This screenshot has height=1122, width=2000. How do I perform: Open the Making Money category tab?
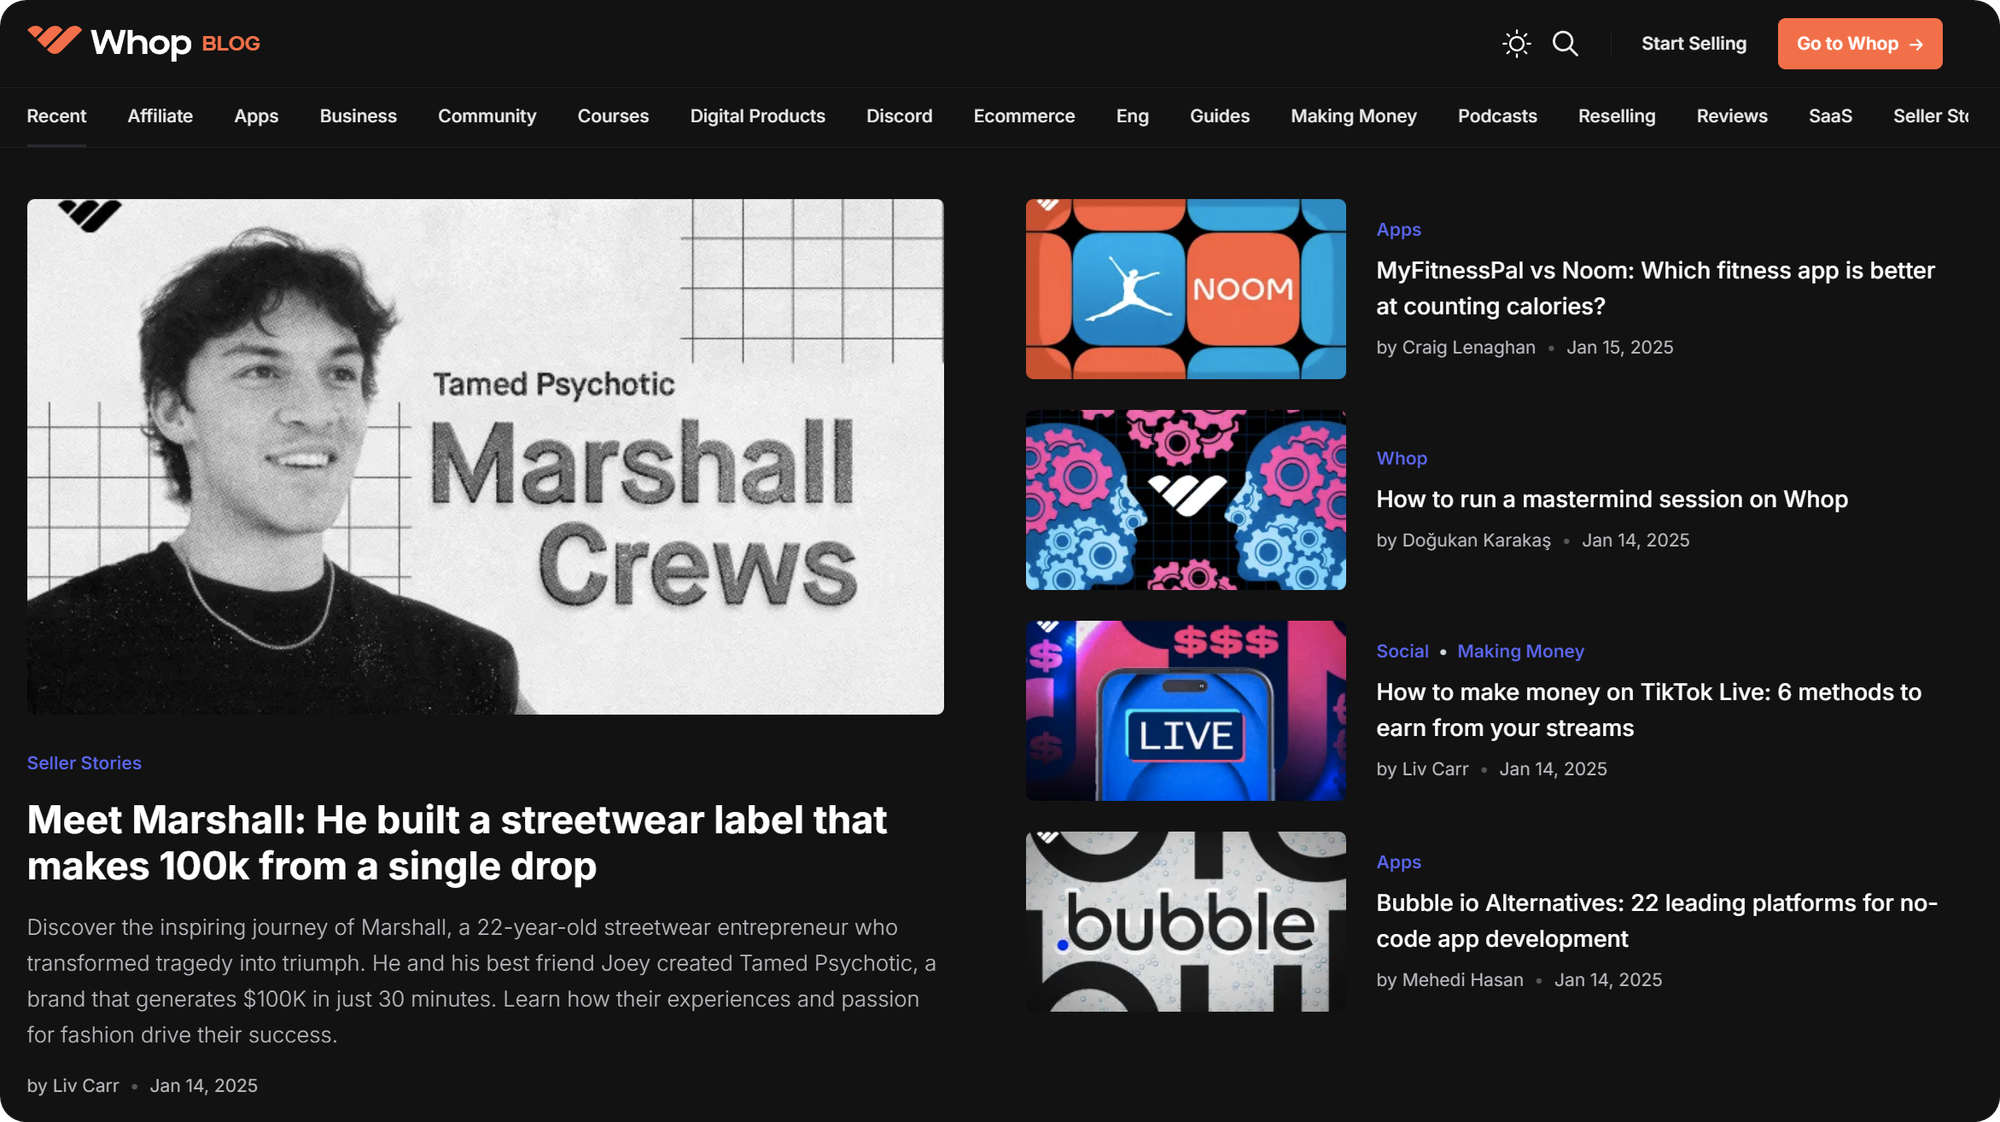pyautogui.click(x=1353, y=116)
